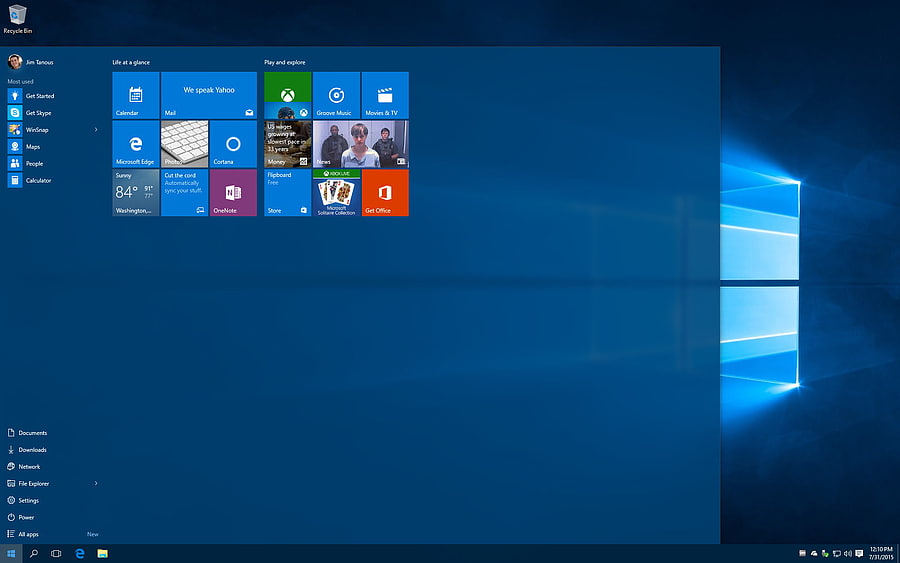Click the 'Life at a glance' group header
Viewport: 900px width, 563px height.
coord(131,63)
